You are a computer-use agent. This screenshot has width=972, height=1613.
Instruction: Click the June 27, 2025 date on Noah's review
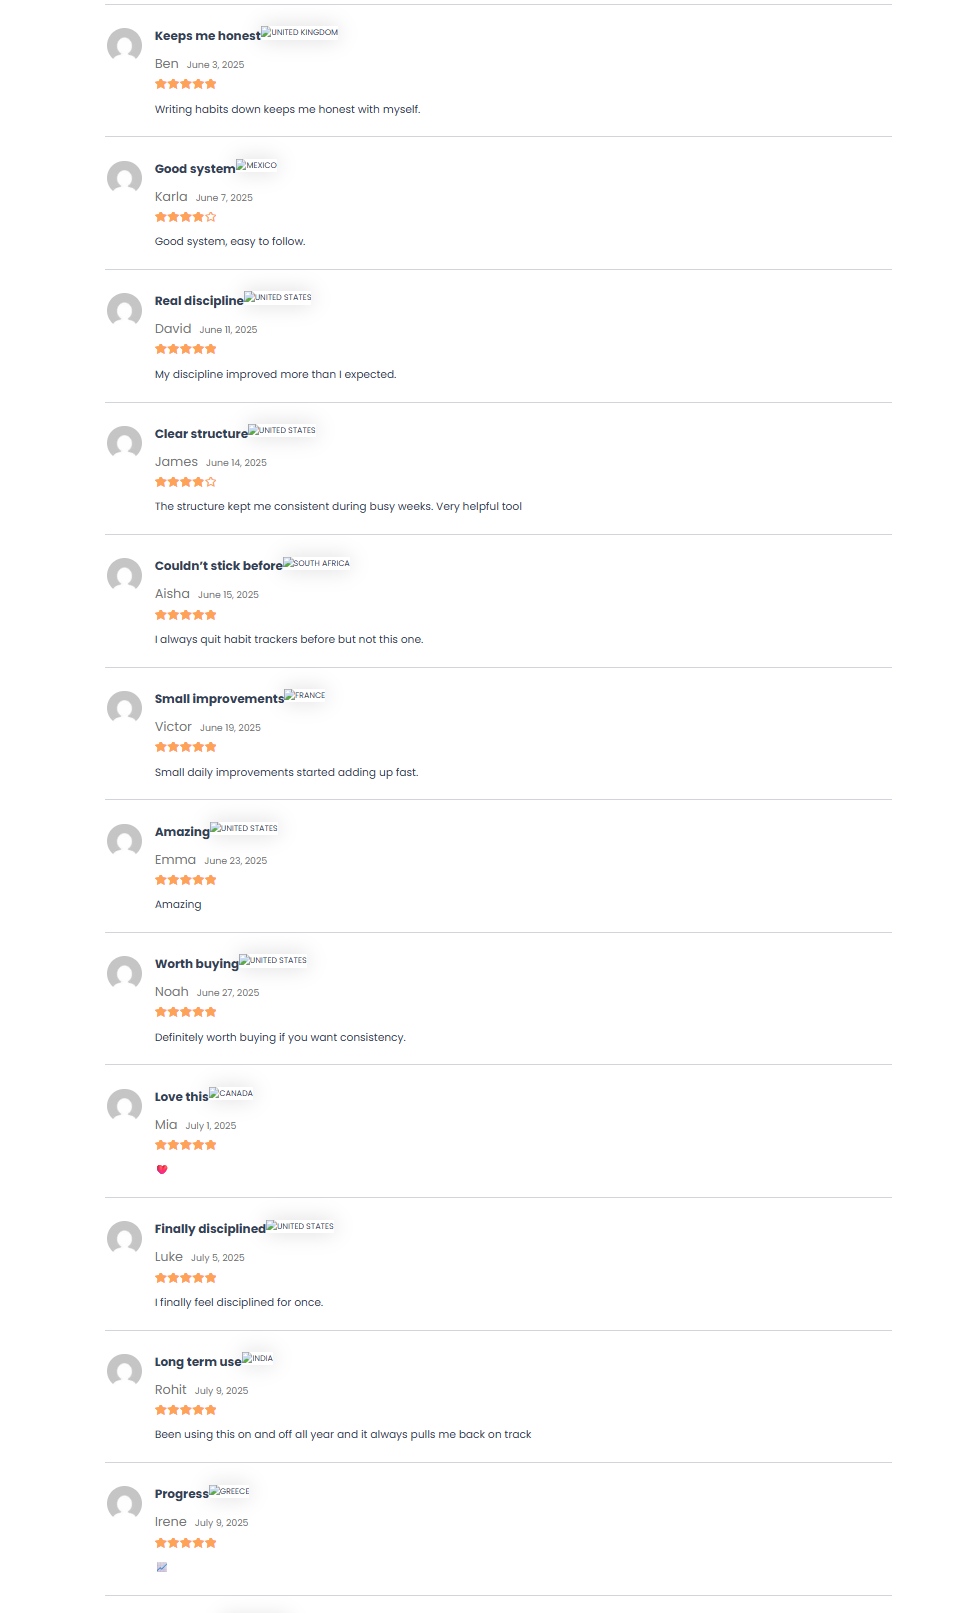[x=228, y=993]
